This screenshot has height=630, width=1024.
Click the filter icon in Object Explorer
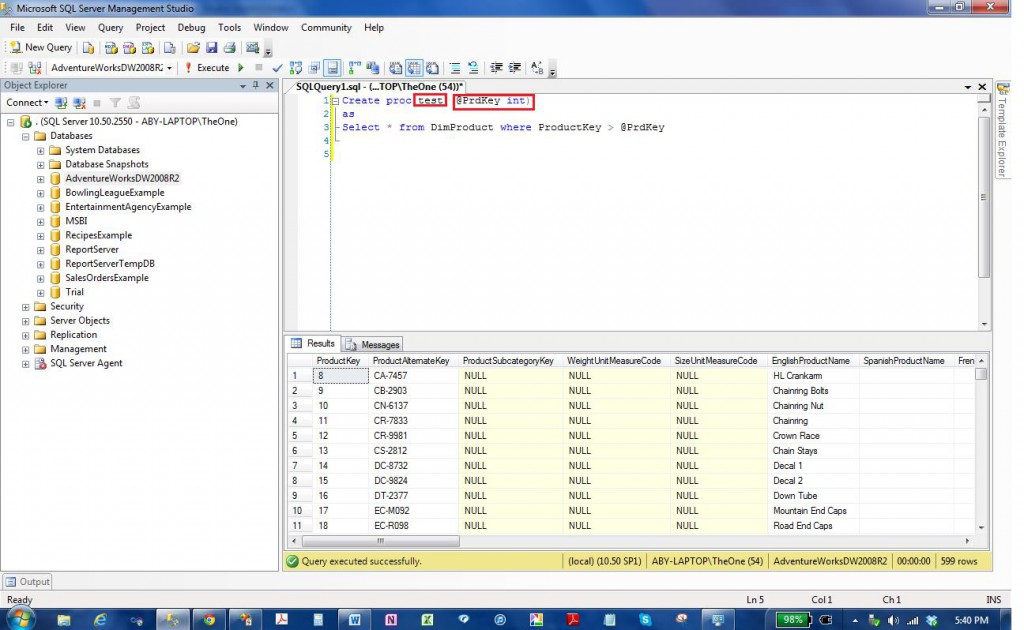(x=115, y=102)
